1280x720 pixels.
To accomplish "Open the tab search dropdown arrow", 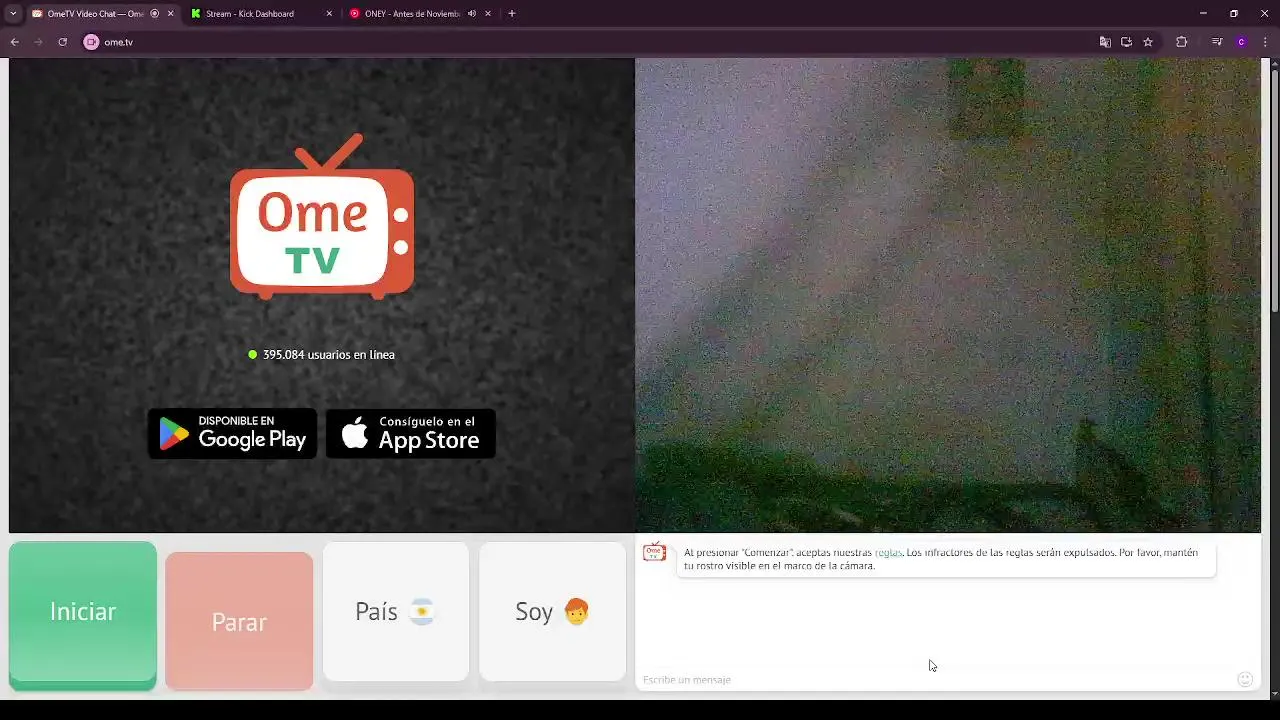I will pos(13,14).
